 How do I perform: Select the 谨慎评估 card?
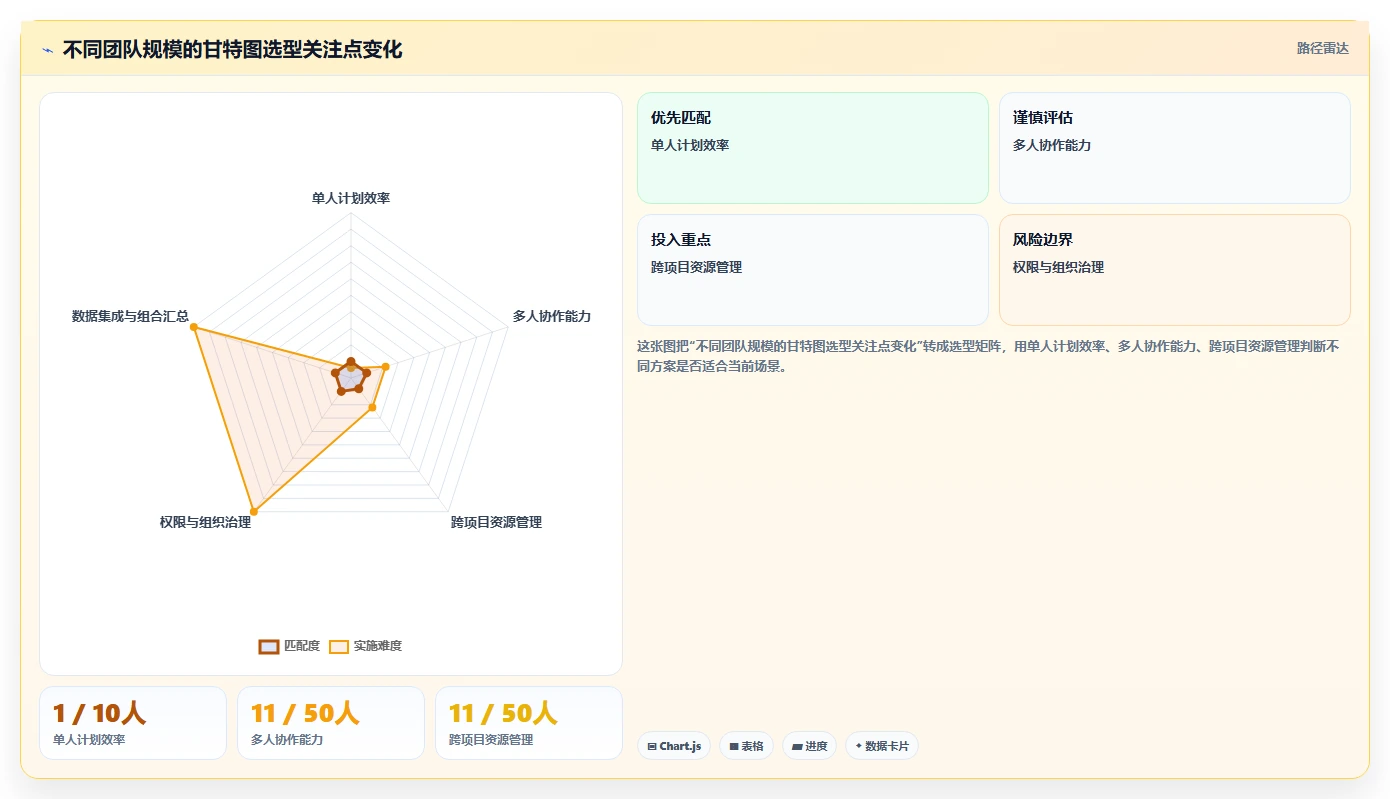pyautogui.click(x=1175, y=148)
